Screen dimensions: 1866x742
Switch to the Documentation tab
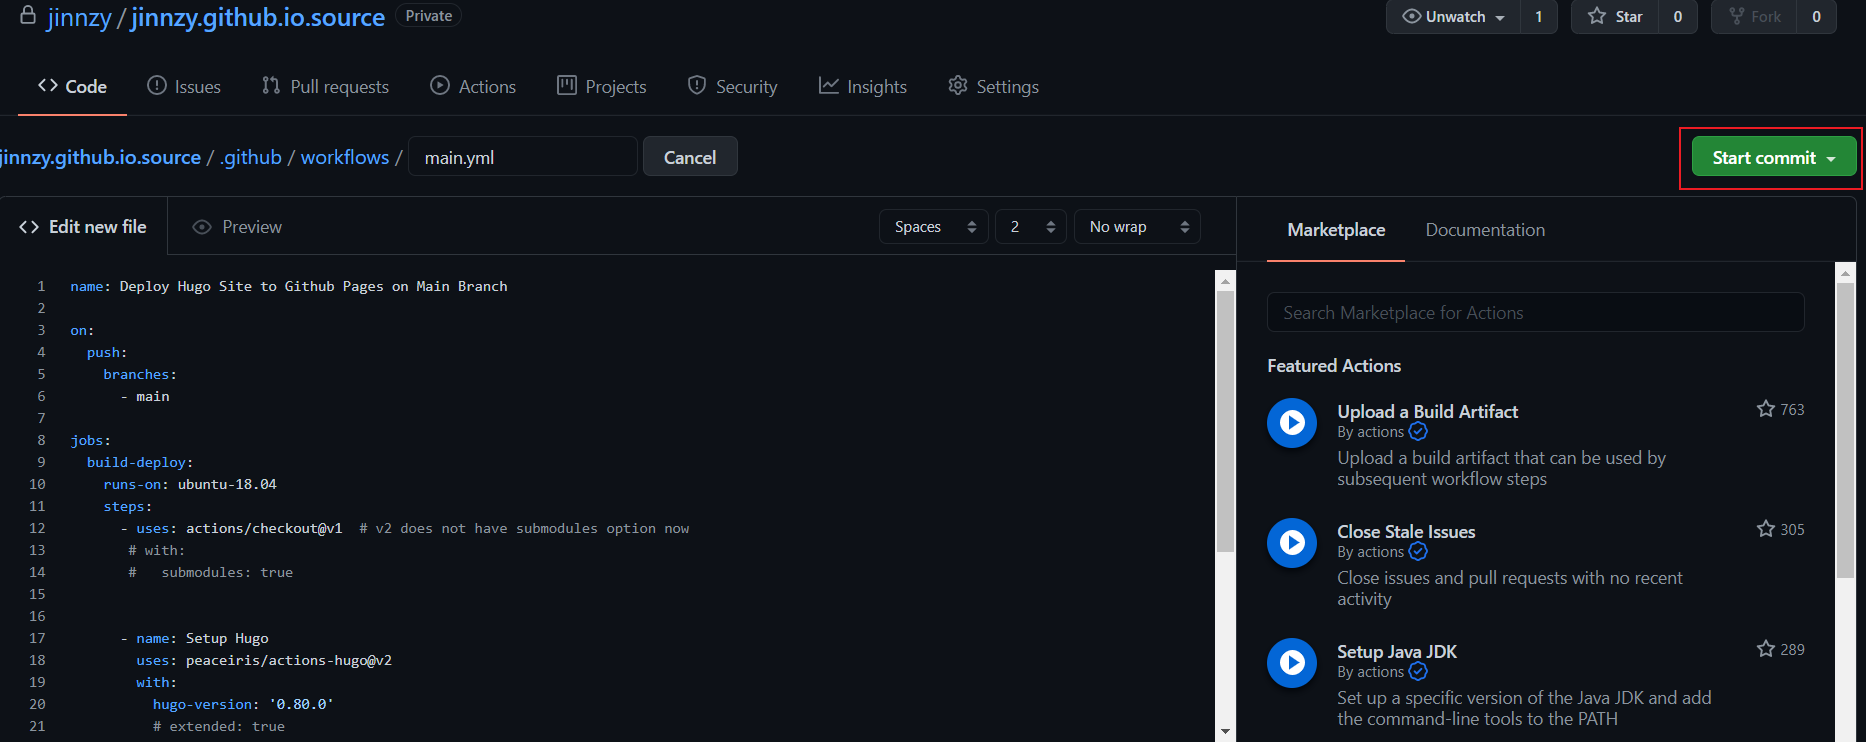pyautogui.click(x=1484, y=230)
